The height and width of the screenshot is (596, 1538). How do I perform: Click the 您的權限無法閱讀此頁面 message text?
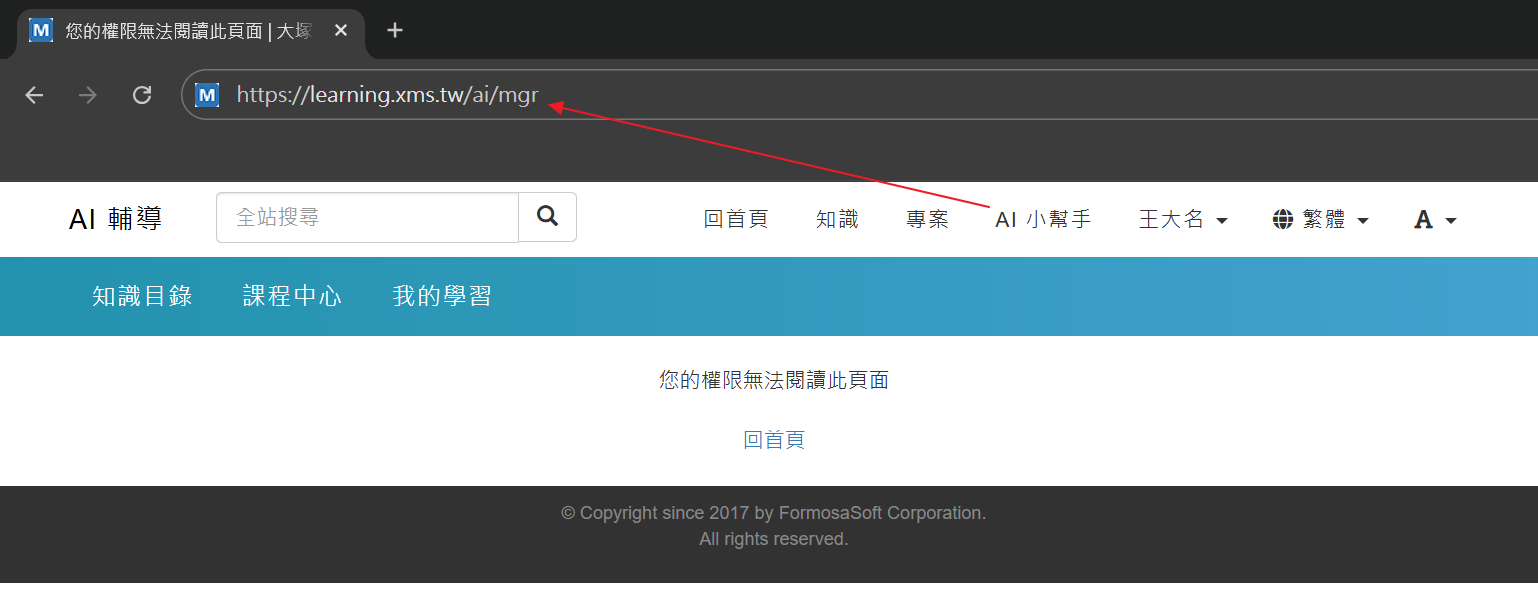click(x=774, y=380)
